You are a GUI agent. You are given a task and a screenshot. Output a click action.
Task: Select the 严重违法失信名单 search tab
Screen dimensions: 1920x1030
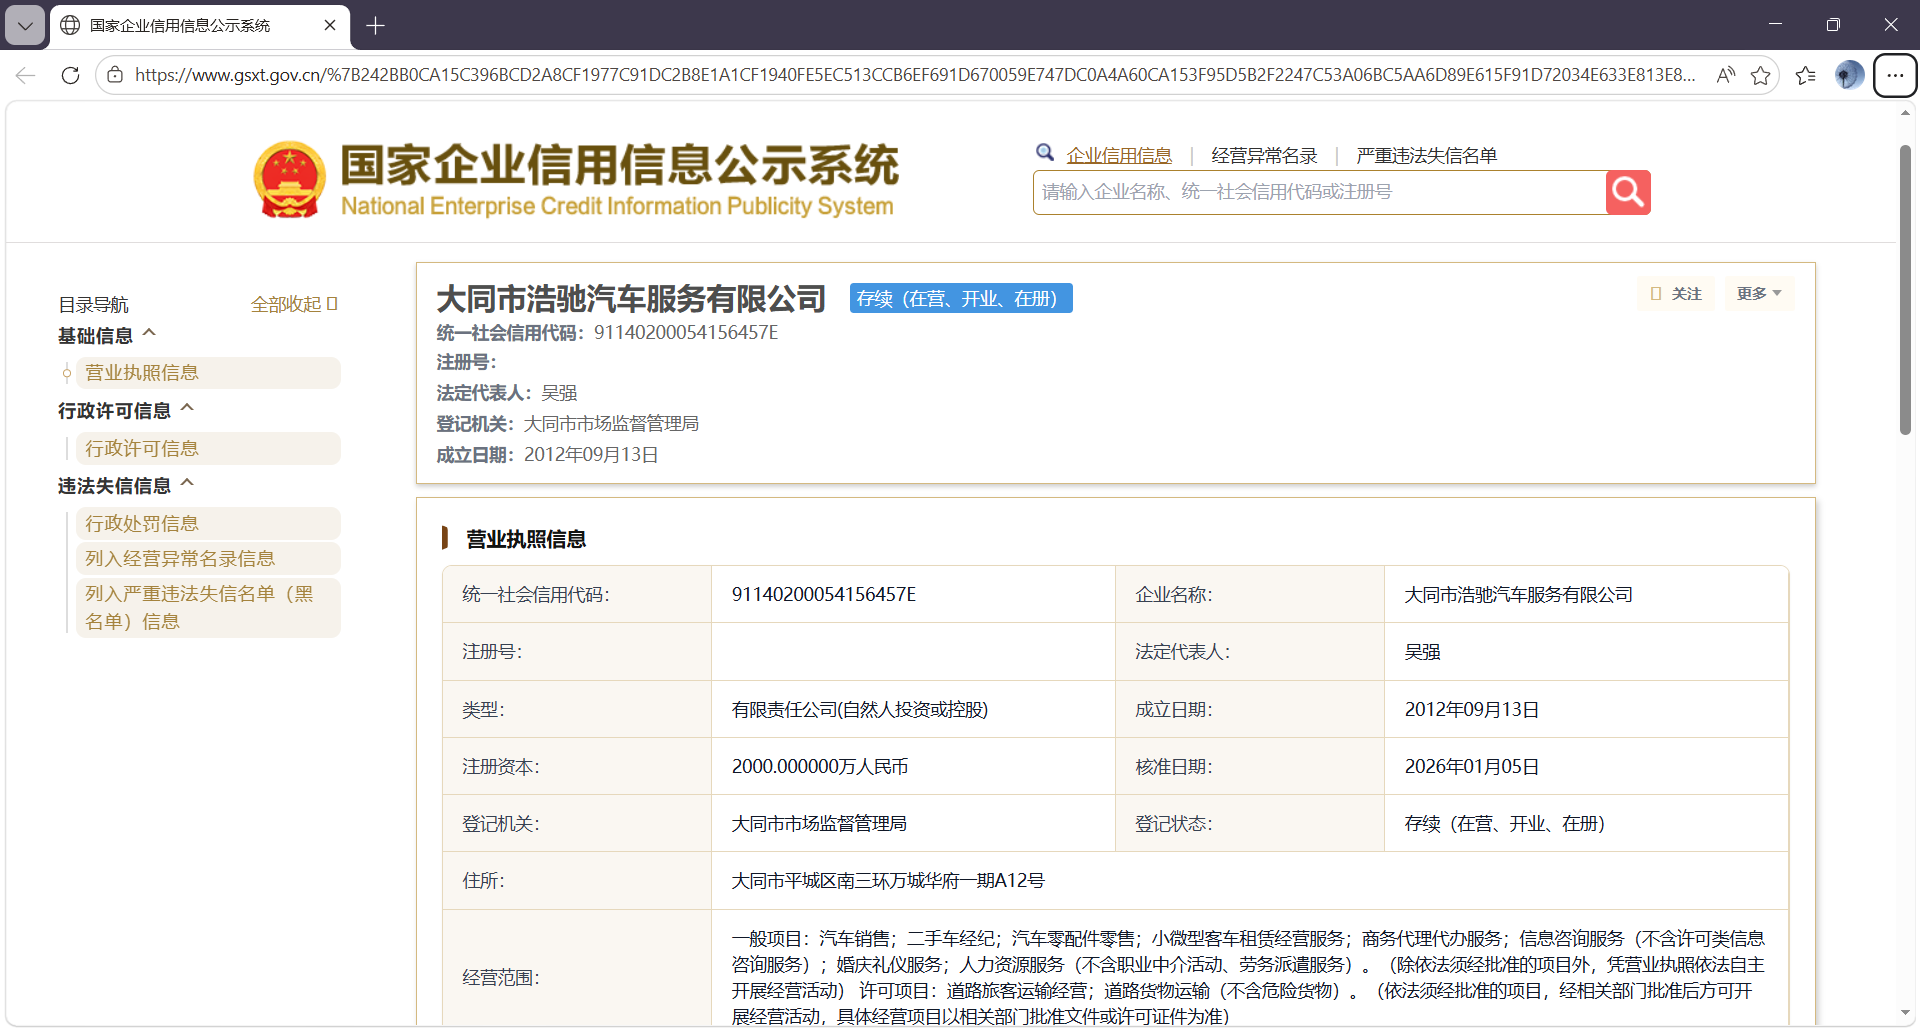click(1426, 155)
